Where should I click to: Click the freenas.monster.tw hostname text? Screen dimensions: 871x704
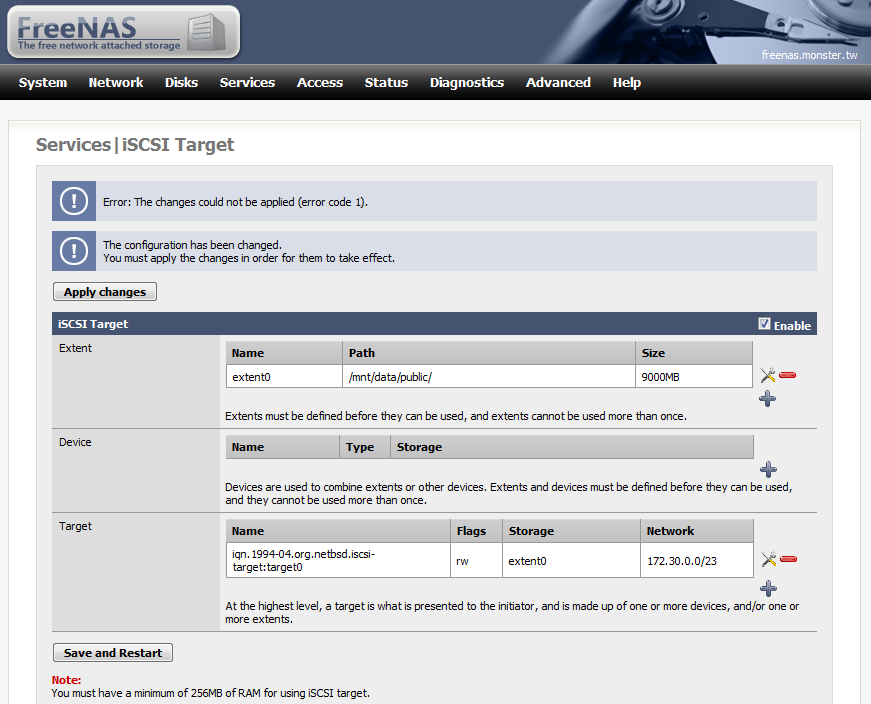[809, 55]
